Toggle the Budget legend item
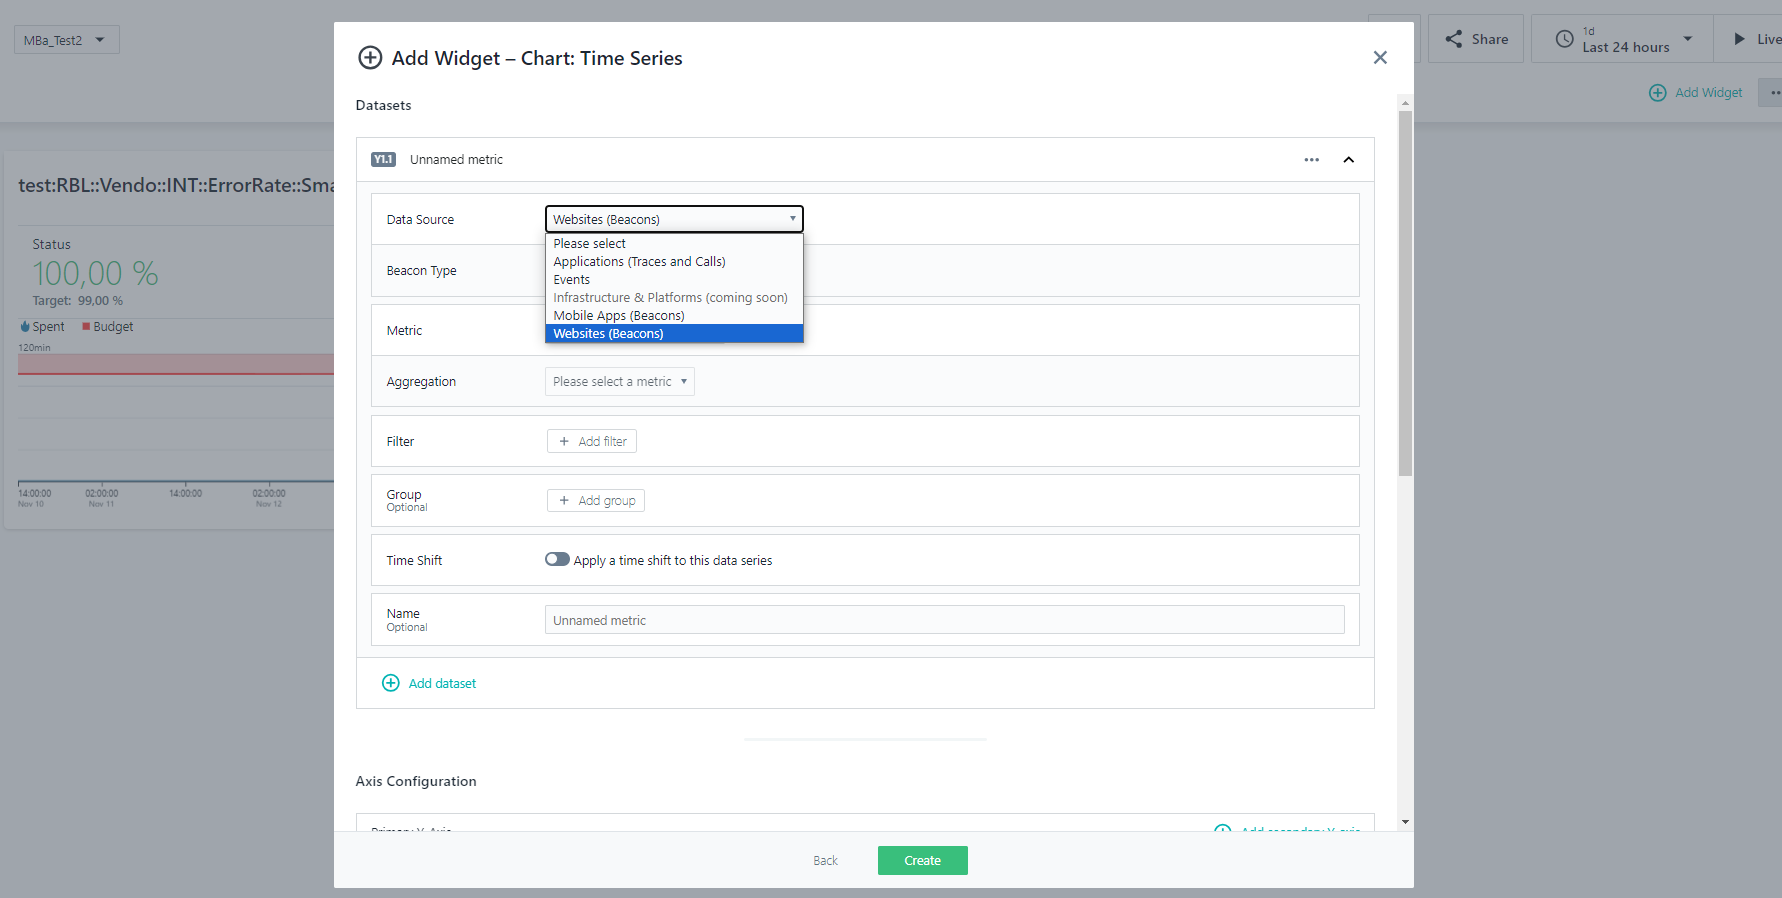Image resolution: width=1782 pixels, height=898 pixels. pyautogui.click(x=107, y=327)
